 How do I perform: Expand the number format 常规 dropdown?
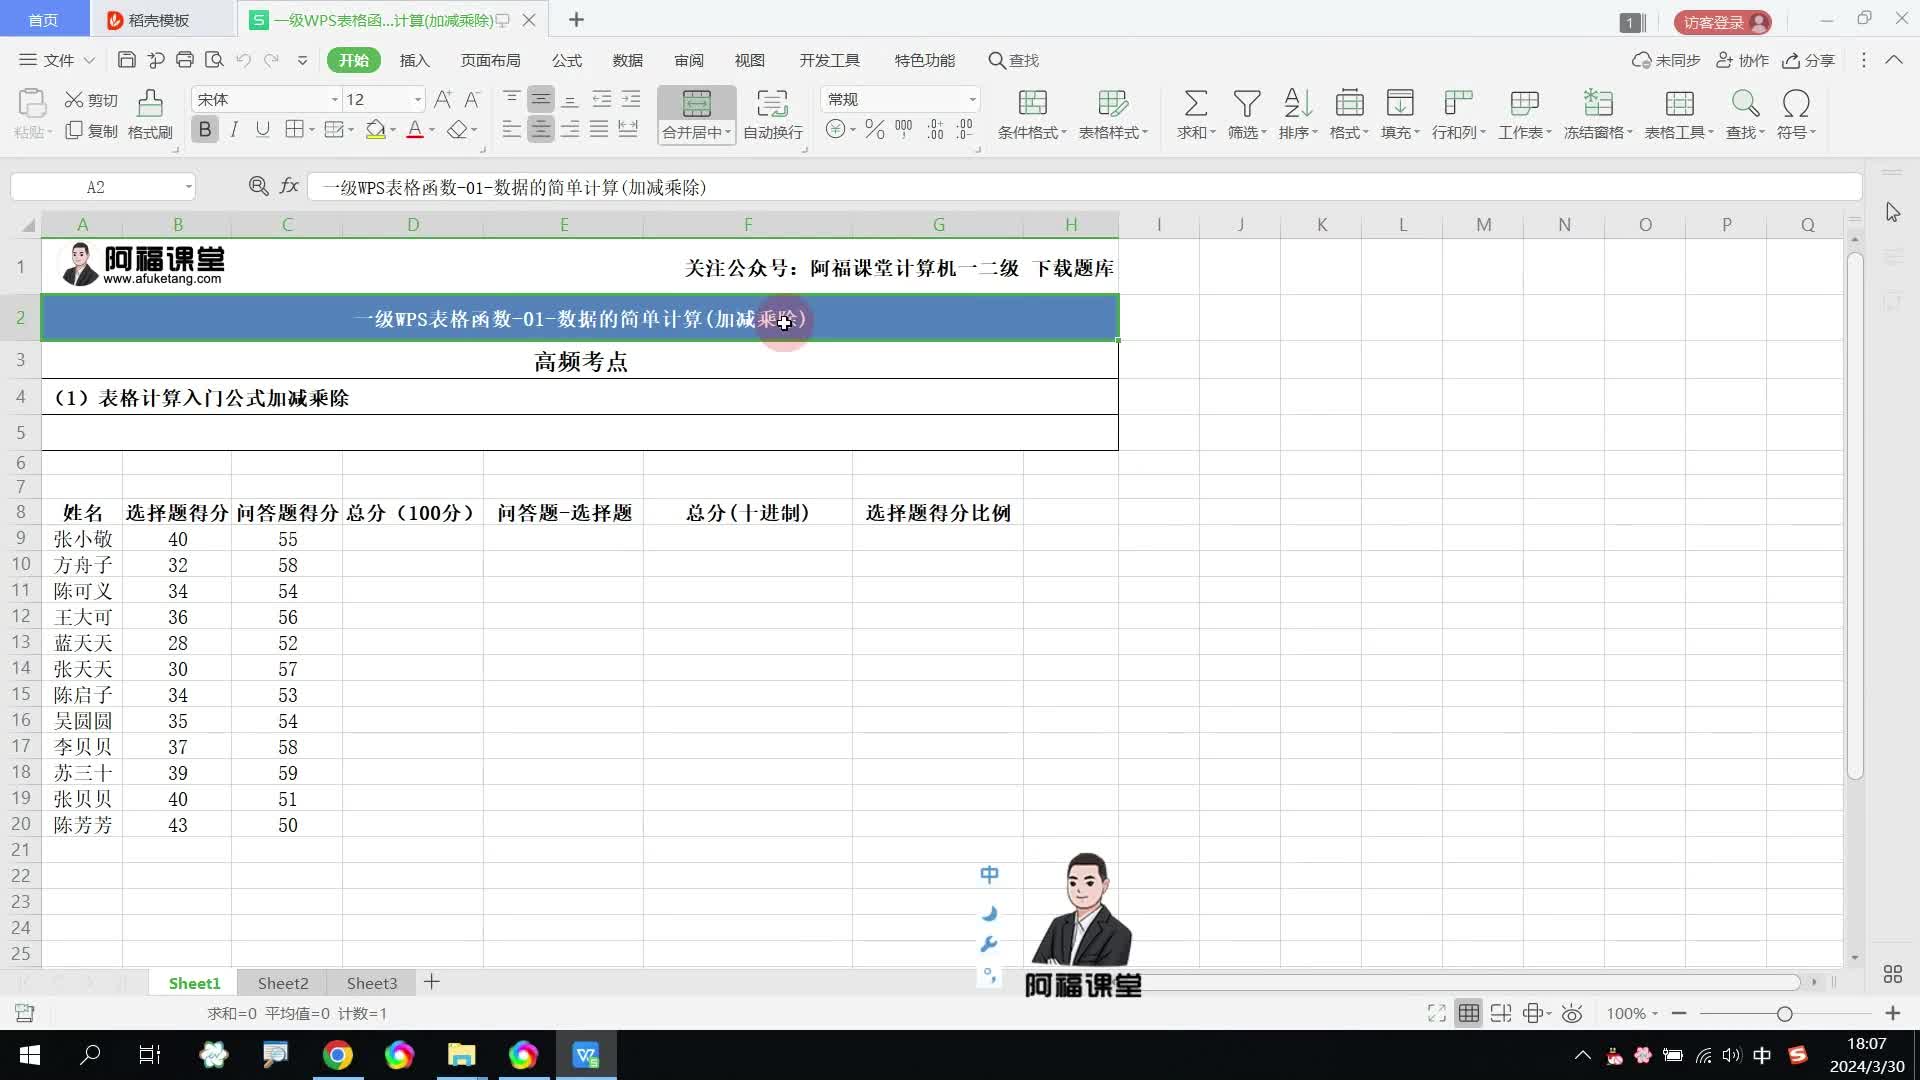pos(971,100)
